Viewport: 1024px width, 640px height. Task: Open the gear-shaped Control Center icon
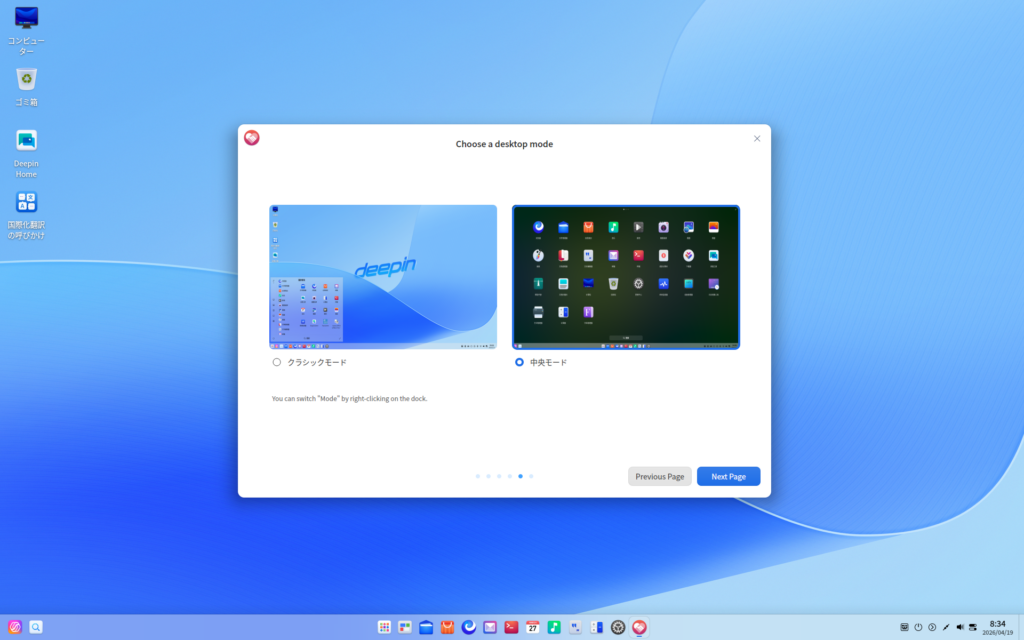point(618,627)
